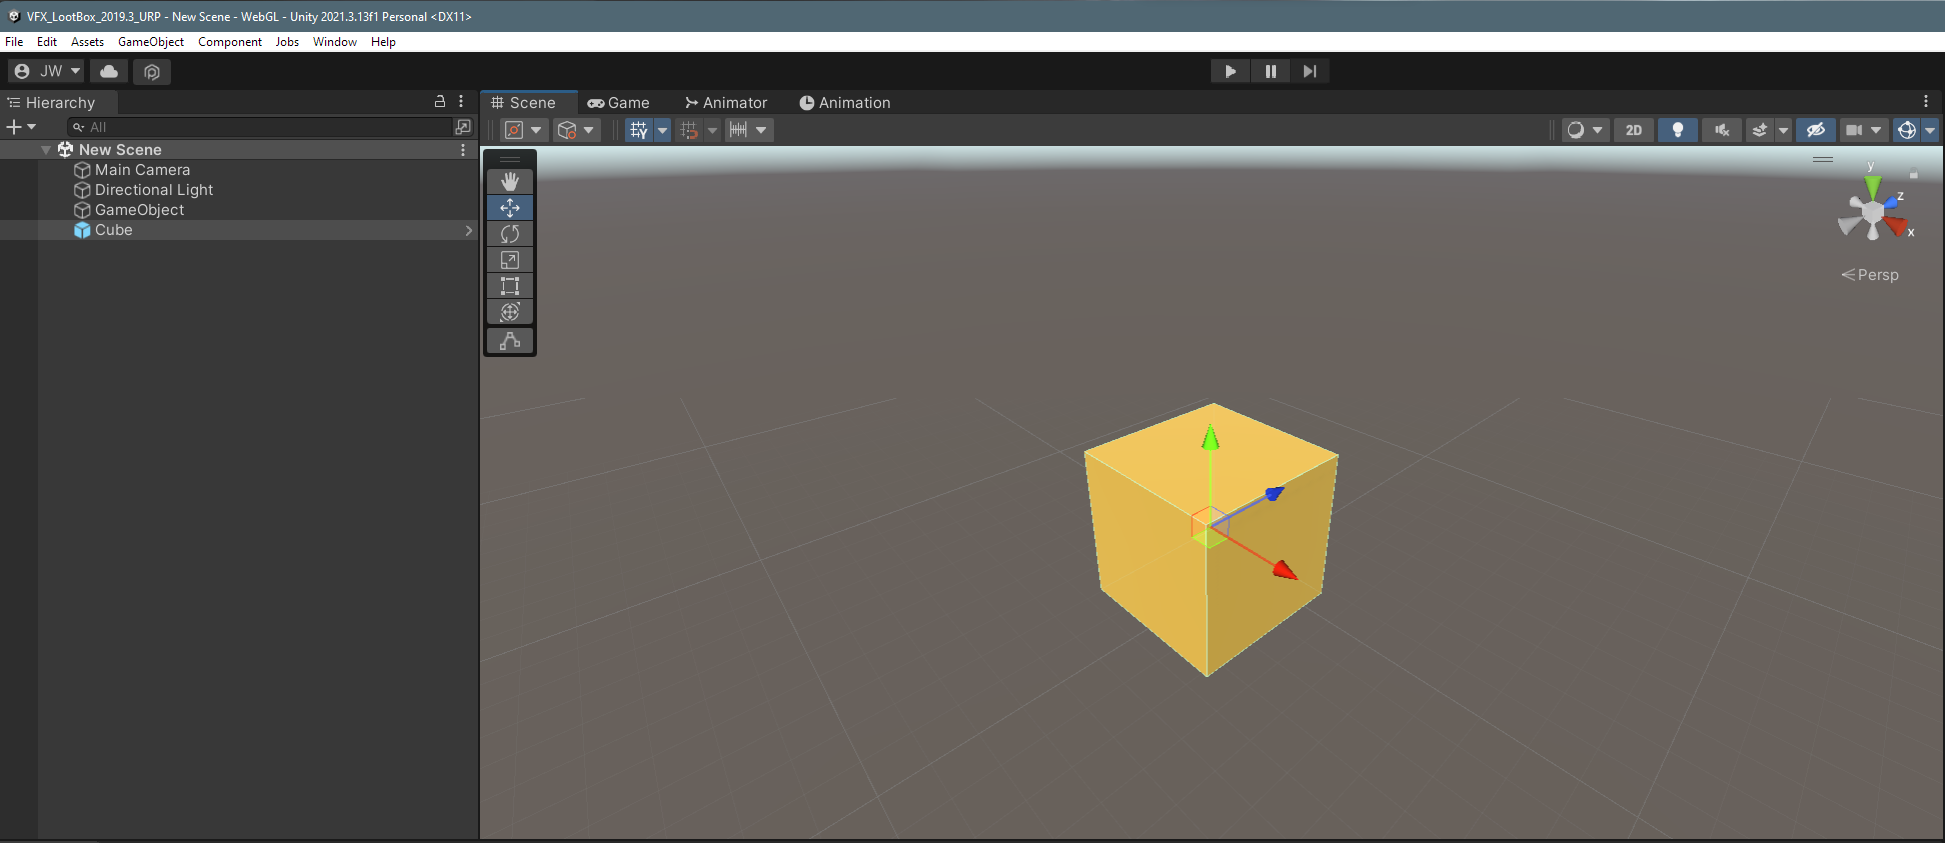The height and width of the screenshot is (843, 1945).
Task: Click the Persp projection label
Action: (1870, 275)
